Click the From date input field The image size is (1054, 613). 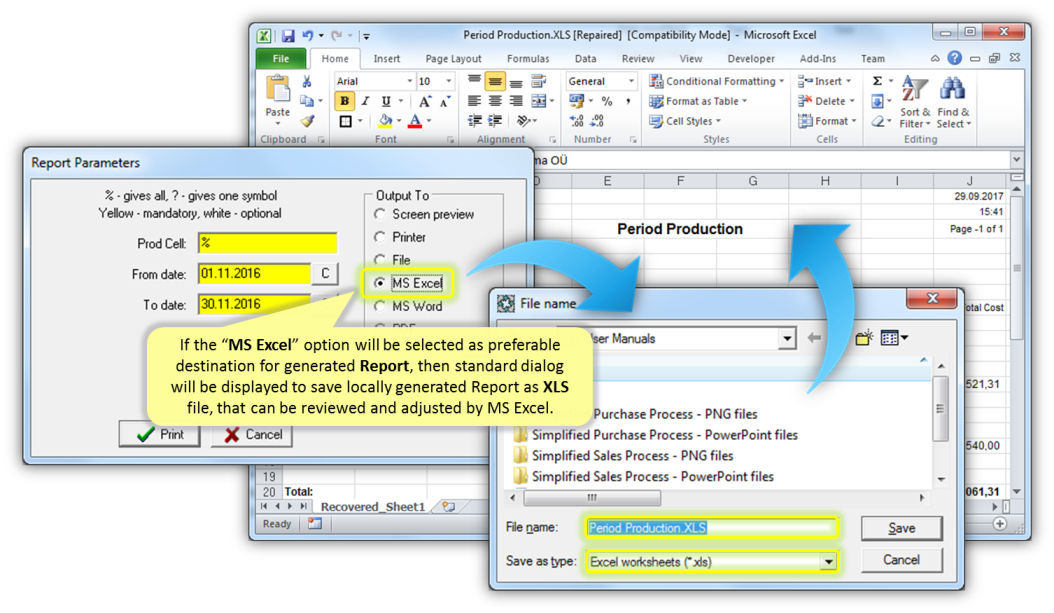point(255,274)
